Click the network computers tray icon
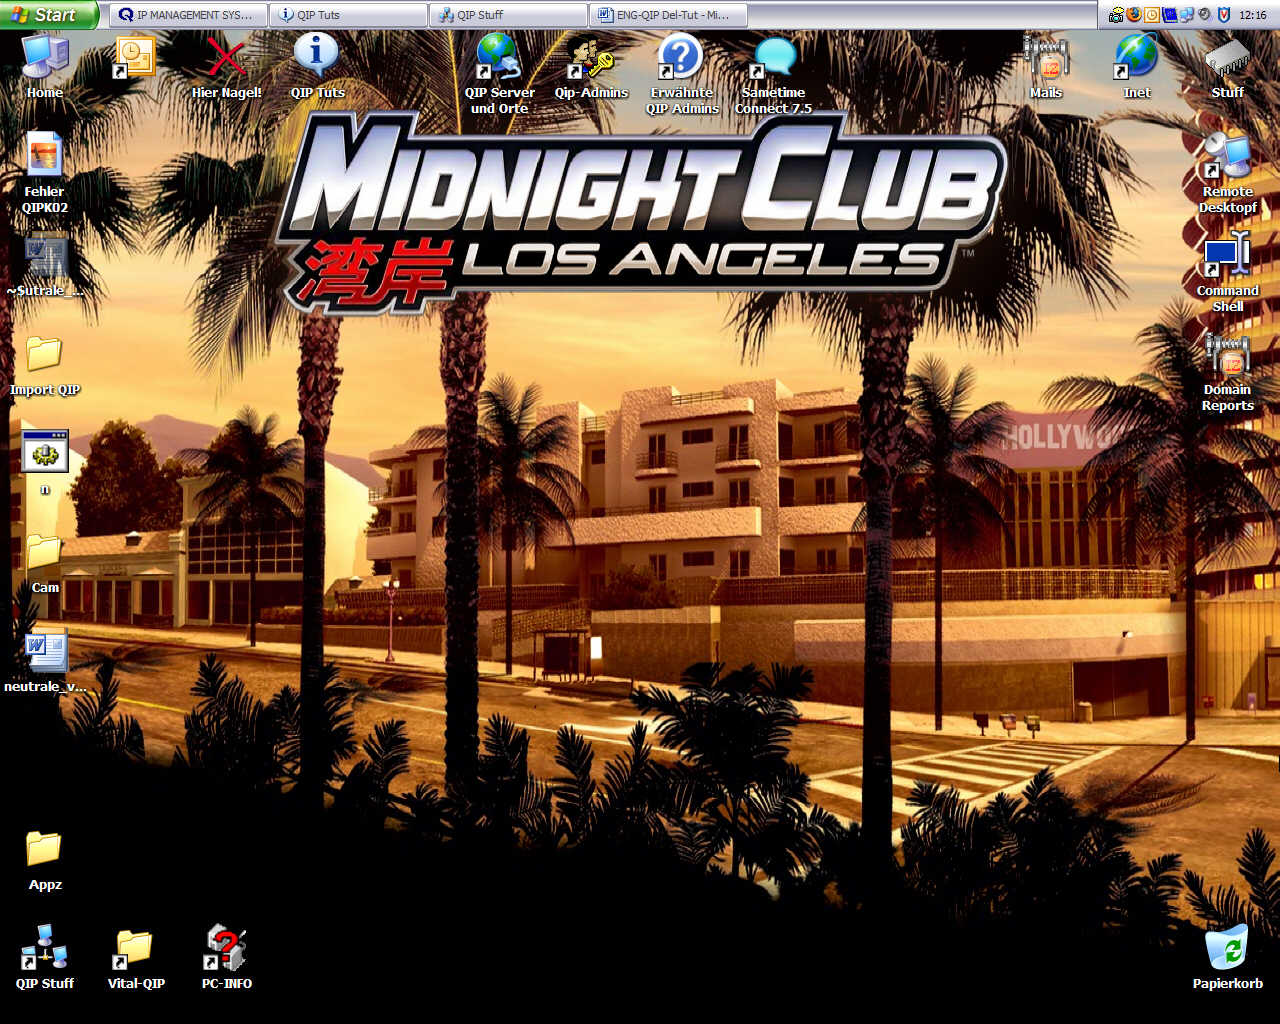Screen dimensions: 1280x1024 (1187, 14)
